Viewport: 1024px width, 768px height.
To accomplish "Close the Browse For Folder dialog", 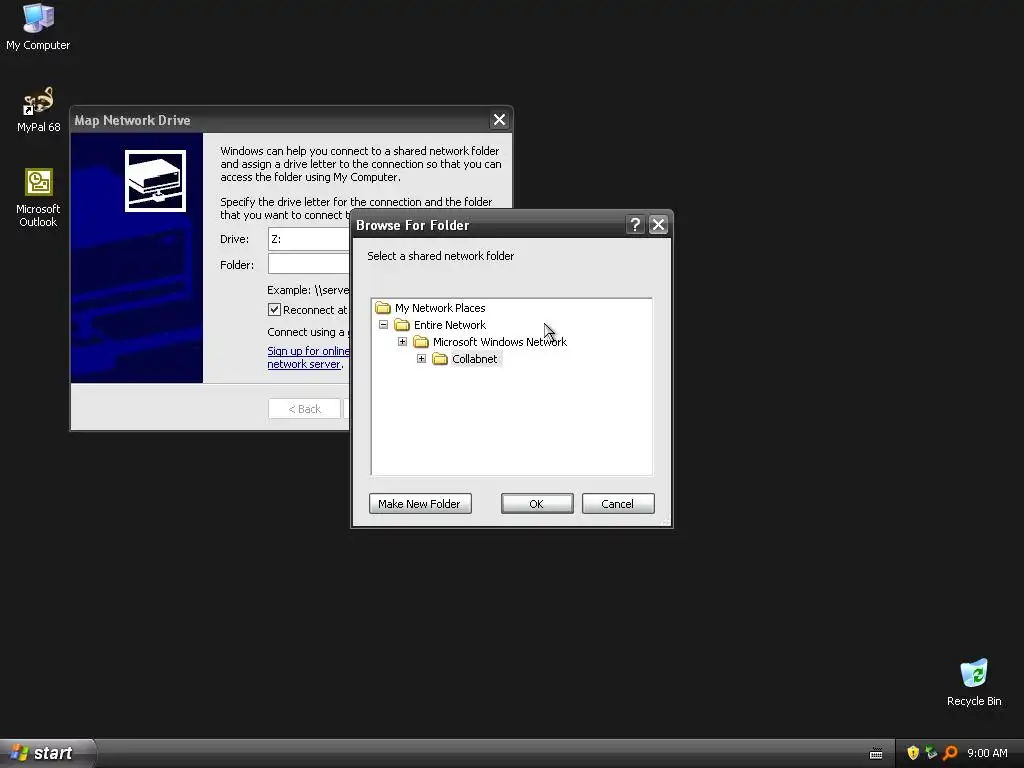I will coord(658,225).
